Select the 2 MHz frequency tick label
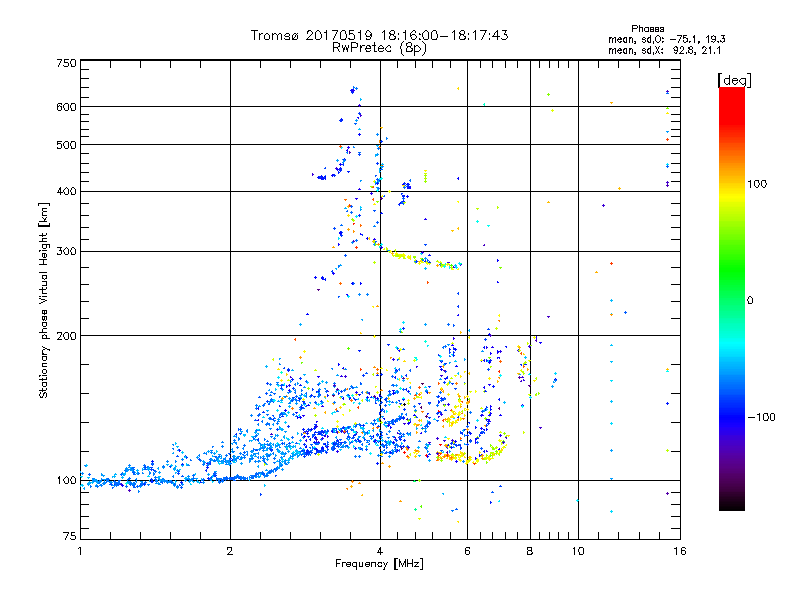Screen dimensions: 800x600 coord(230,551)
